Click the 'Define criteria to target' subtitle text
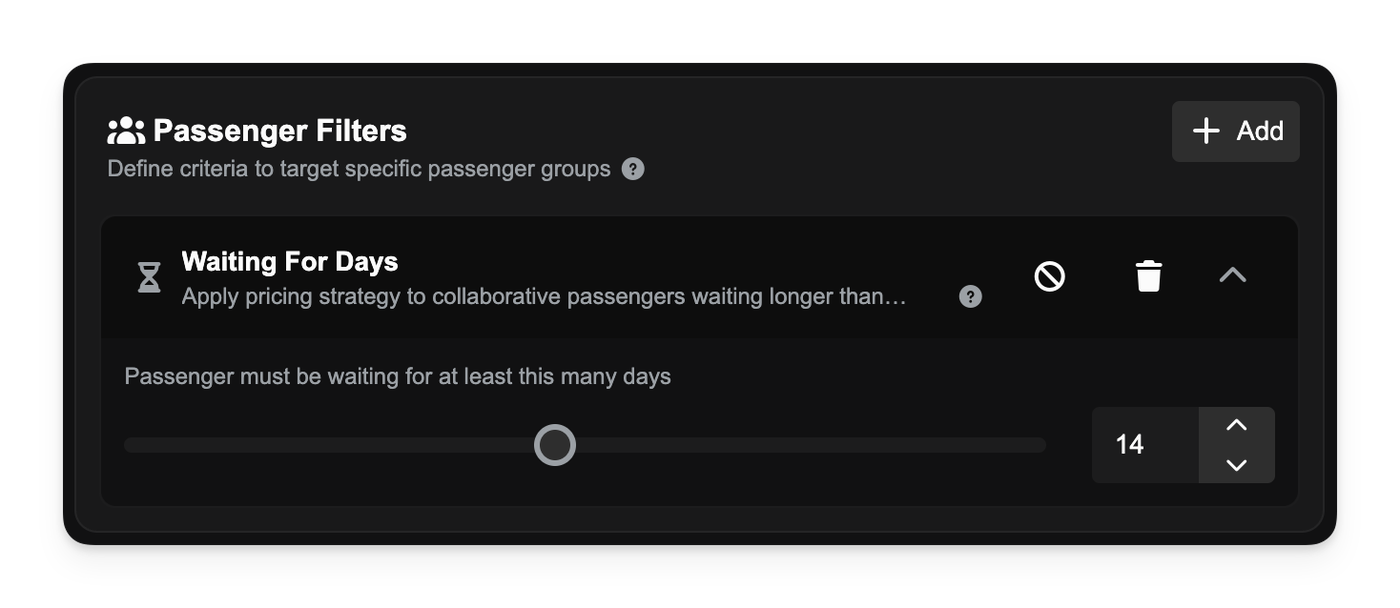 (358, 169)
